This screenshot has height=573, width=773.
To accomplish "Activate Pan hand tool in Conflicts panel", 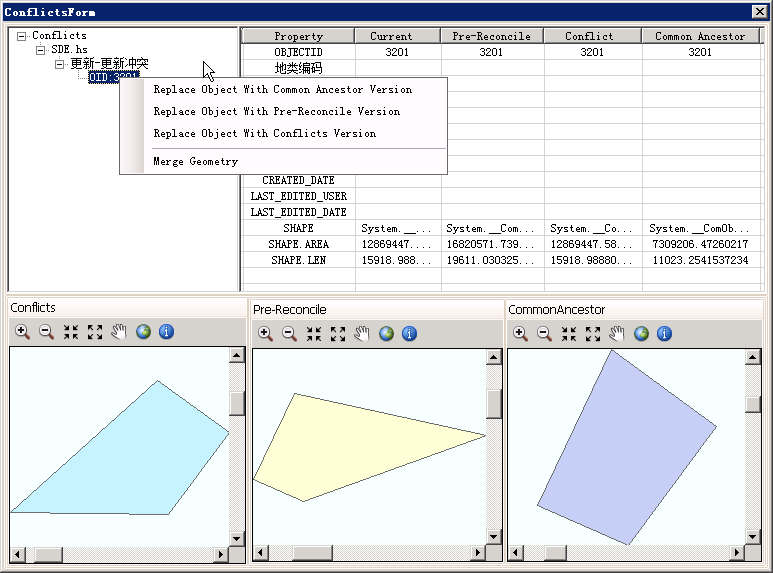I will click(x=119, y=332).
